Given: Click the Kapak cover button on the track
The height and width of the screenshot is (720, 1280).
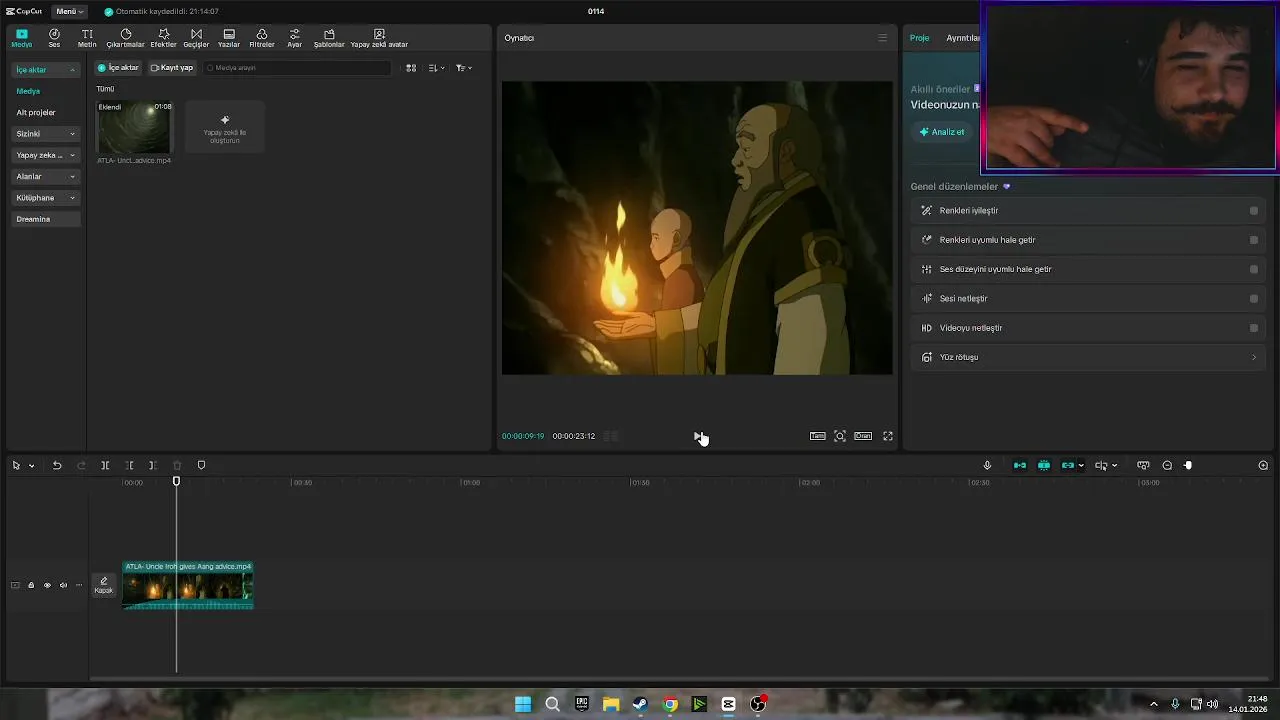Looking at the screenshot, I should pyautogui.click(x=104, y=585).
